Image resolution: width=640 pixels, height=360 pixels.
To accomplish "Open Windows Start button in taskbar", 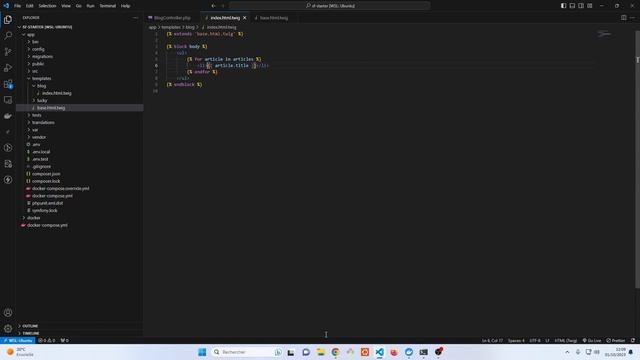I will (202, 352).
